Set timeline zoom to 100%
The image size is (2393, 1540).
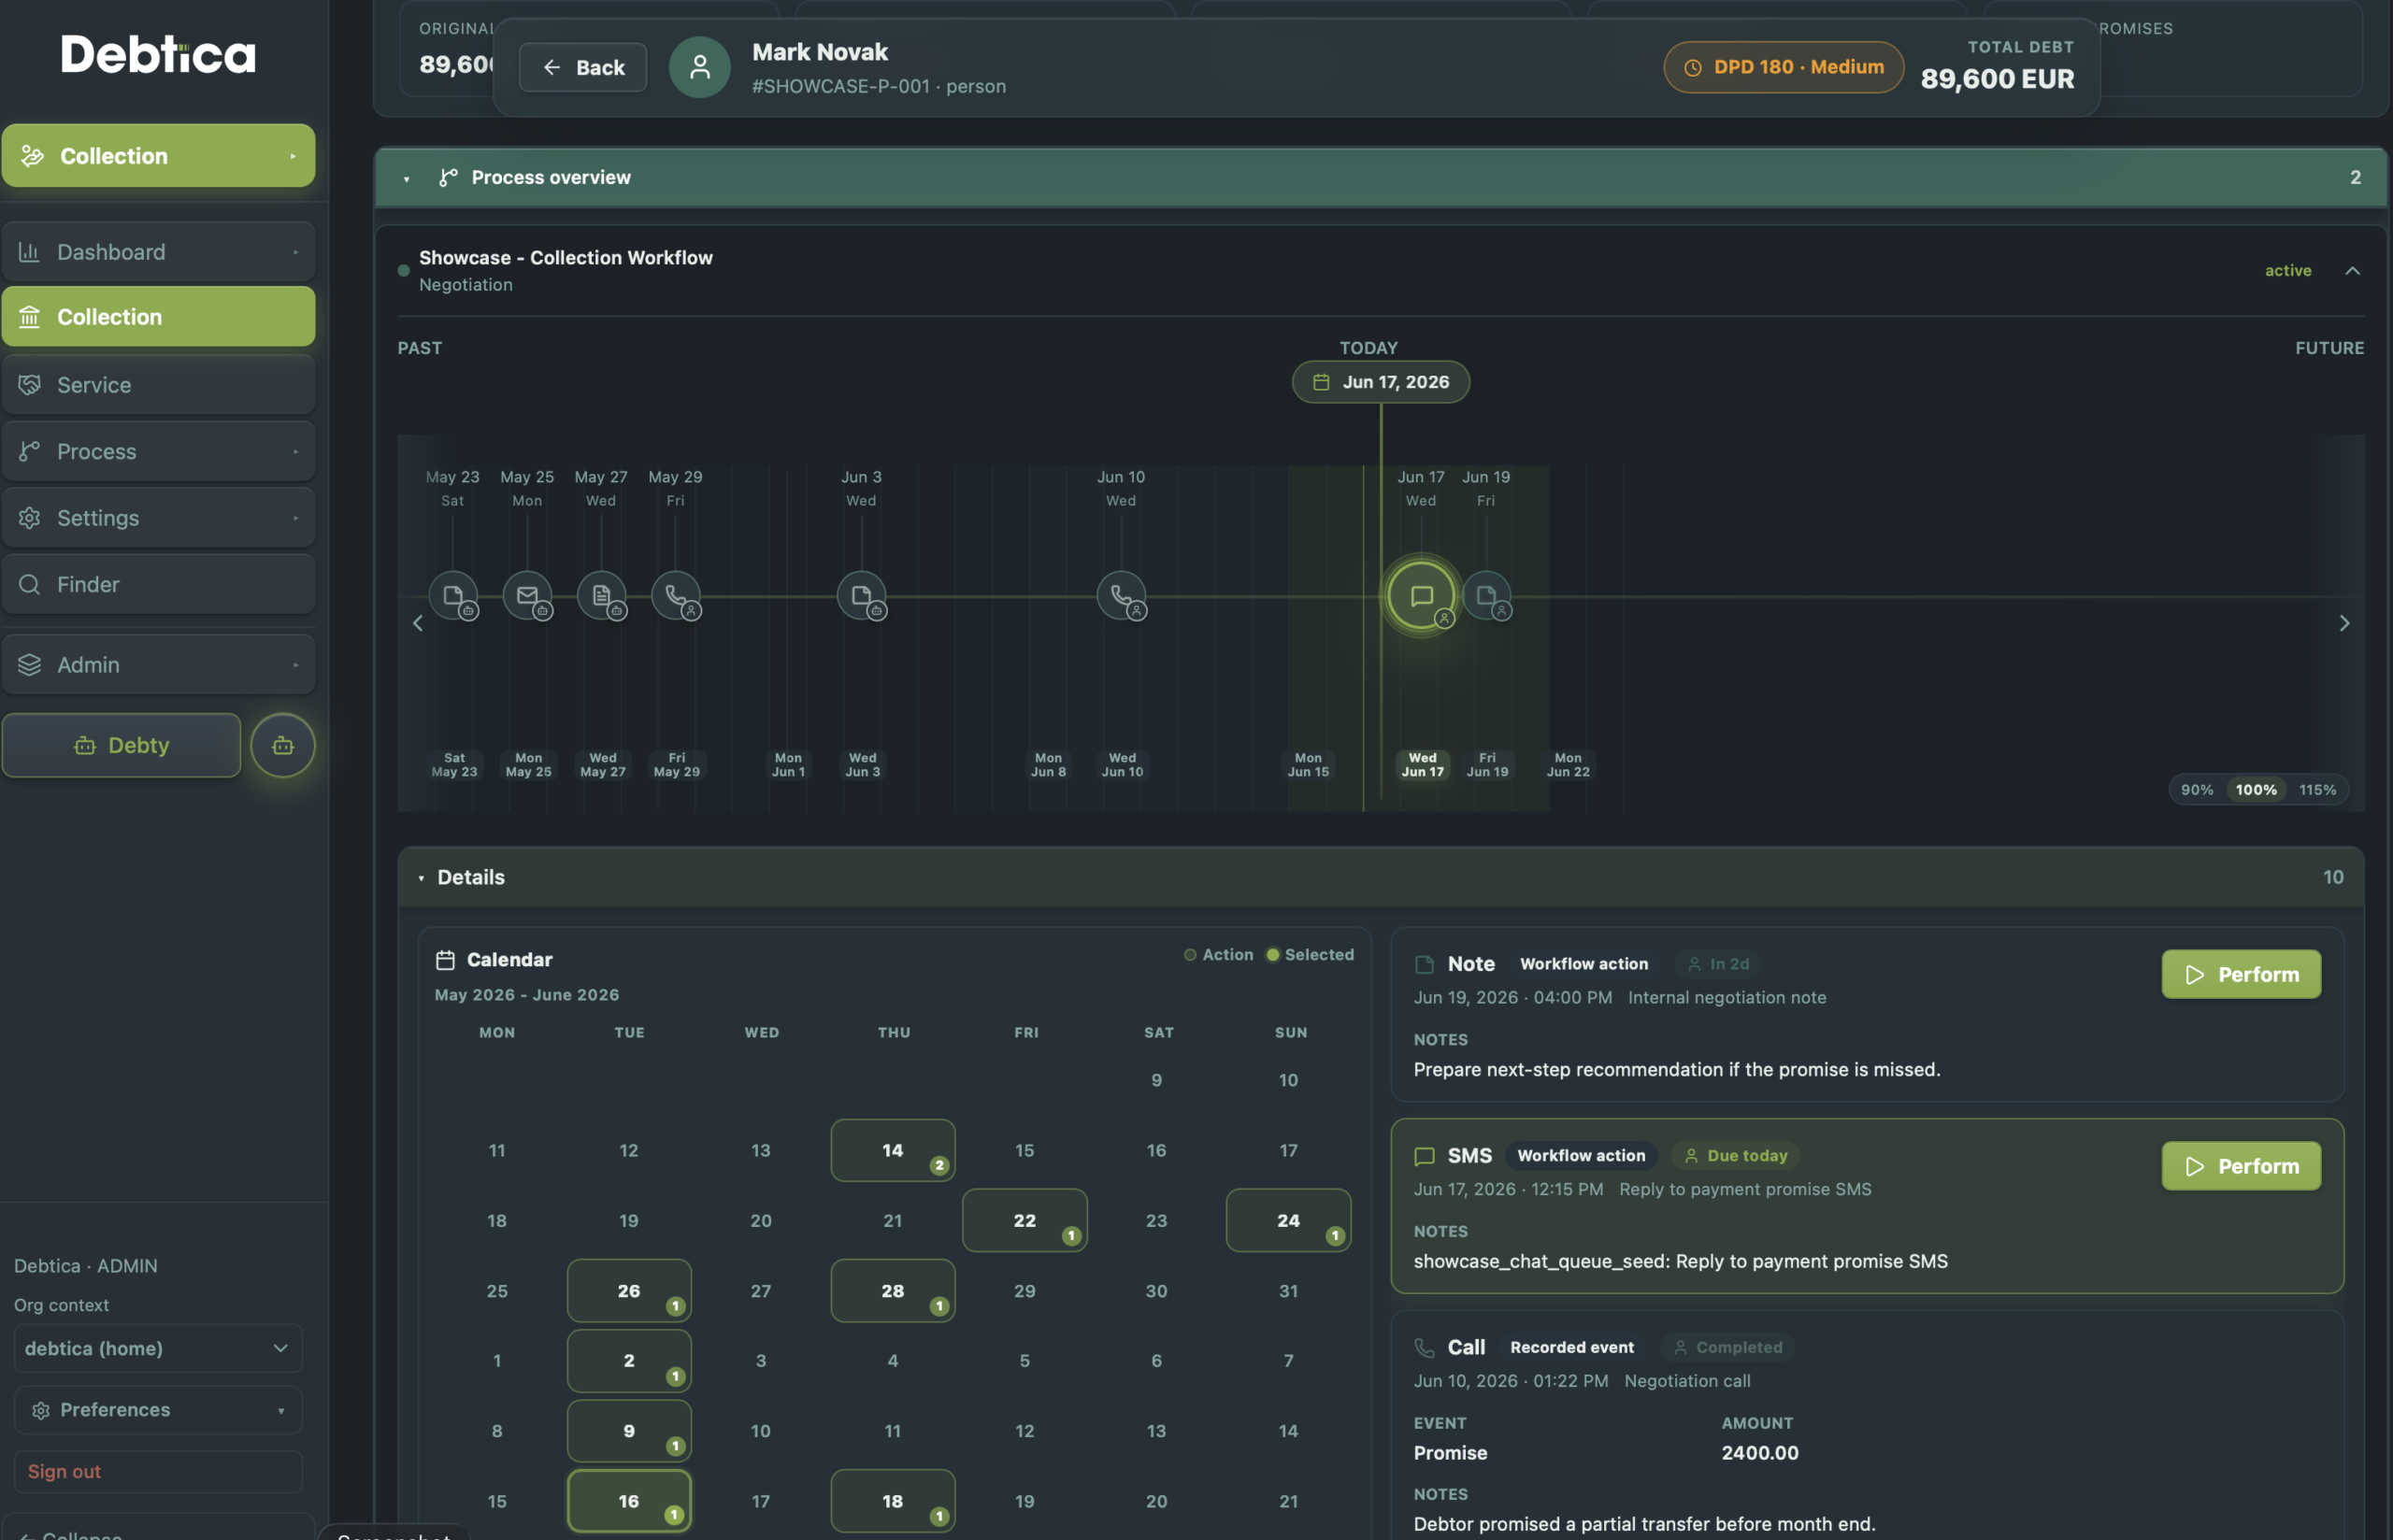pos(2256,790)
